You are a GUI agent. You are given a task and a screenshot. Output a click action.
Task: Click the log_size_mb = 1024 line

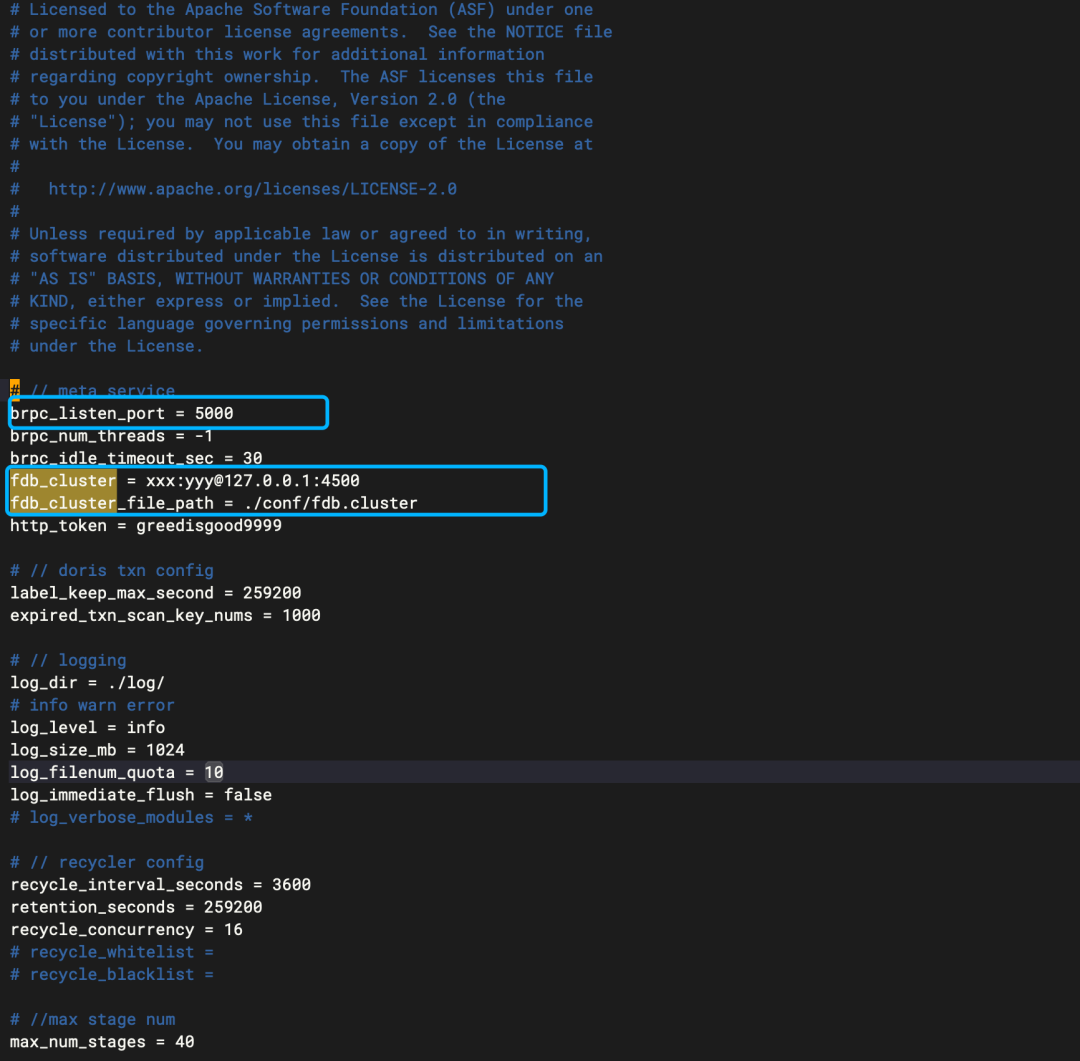(97, 750)
